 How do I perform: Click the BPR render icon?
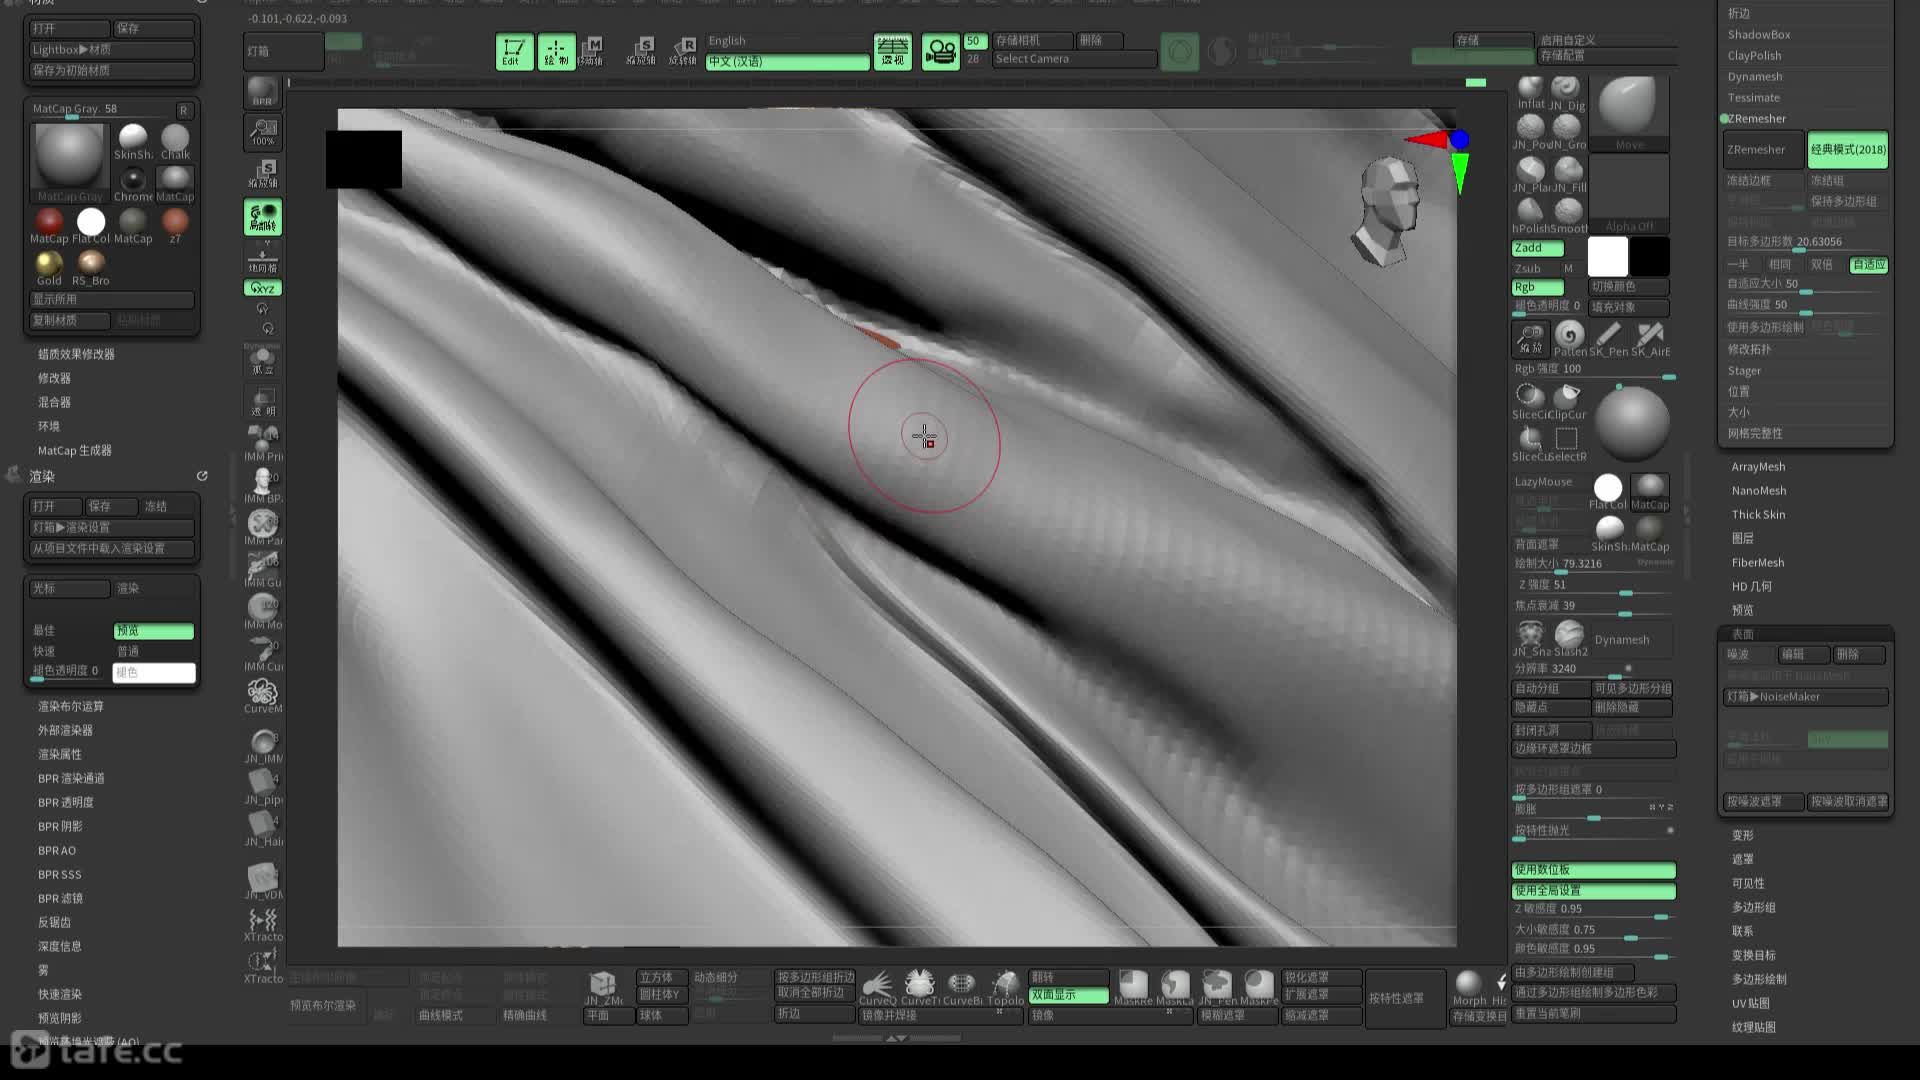click(x=262, y=91)
